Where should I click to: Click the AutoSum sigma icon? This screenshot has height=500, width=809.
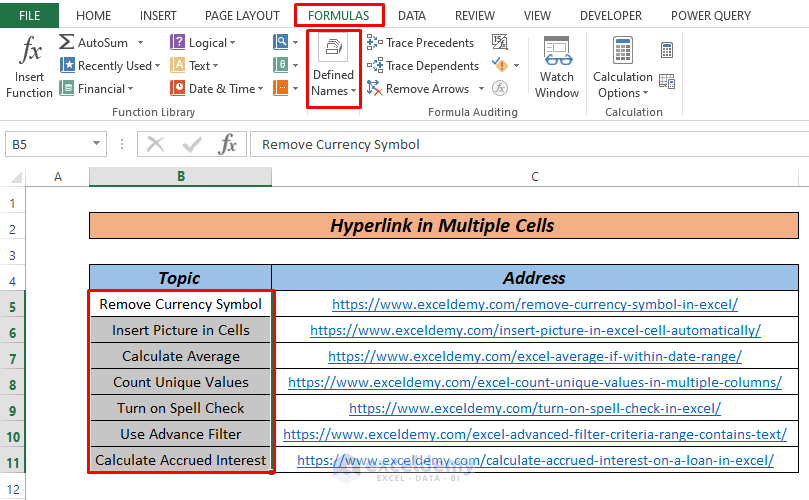point(67,42)
